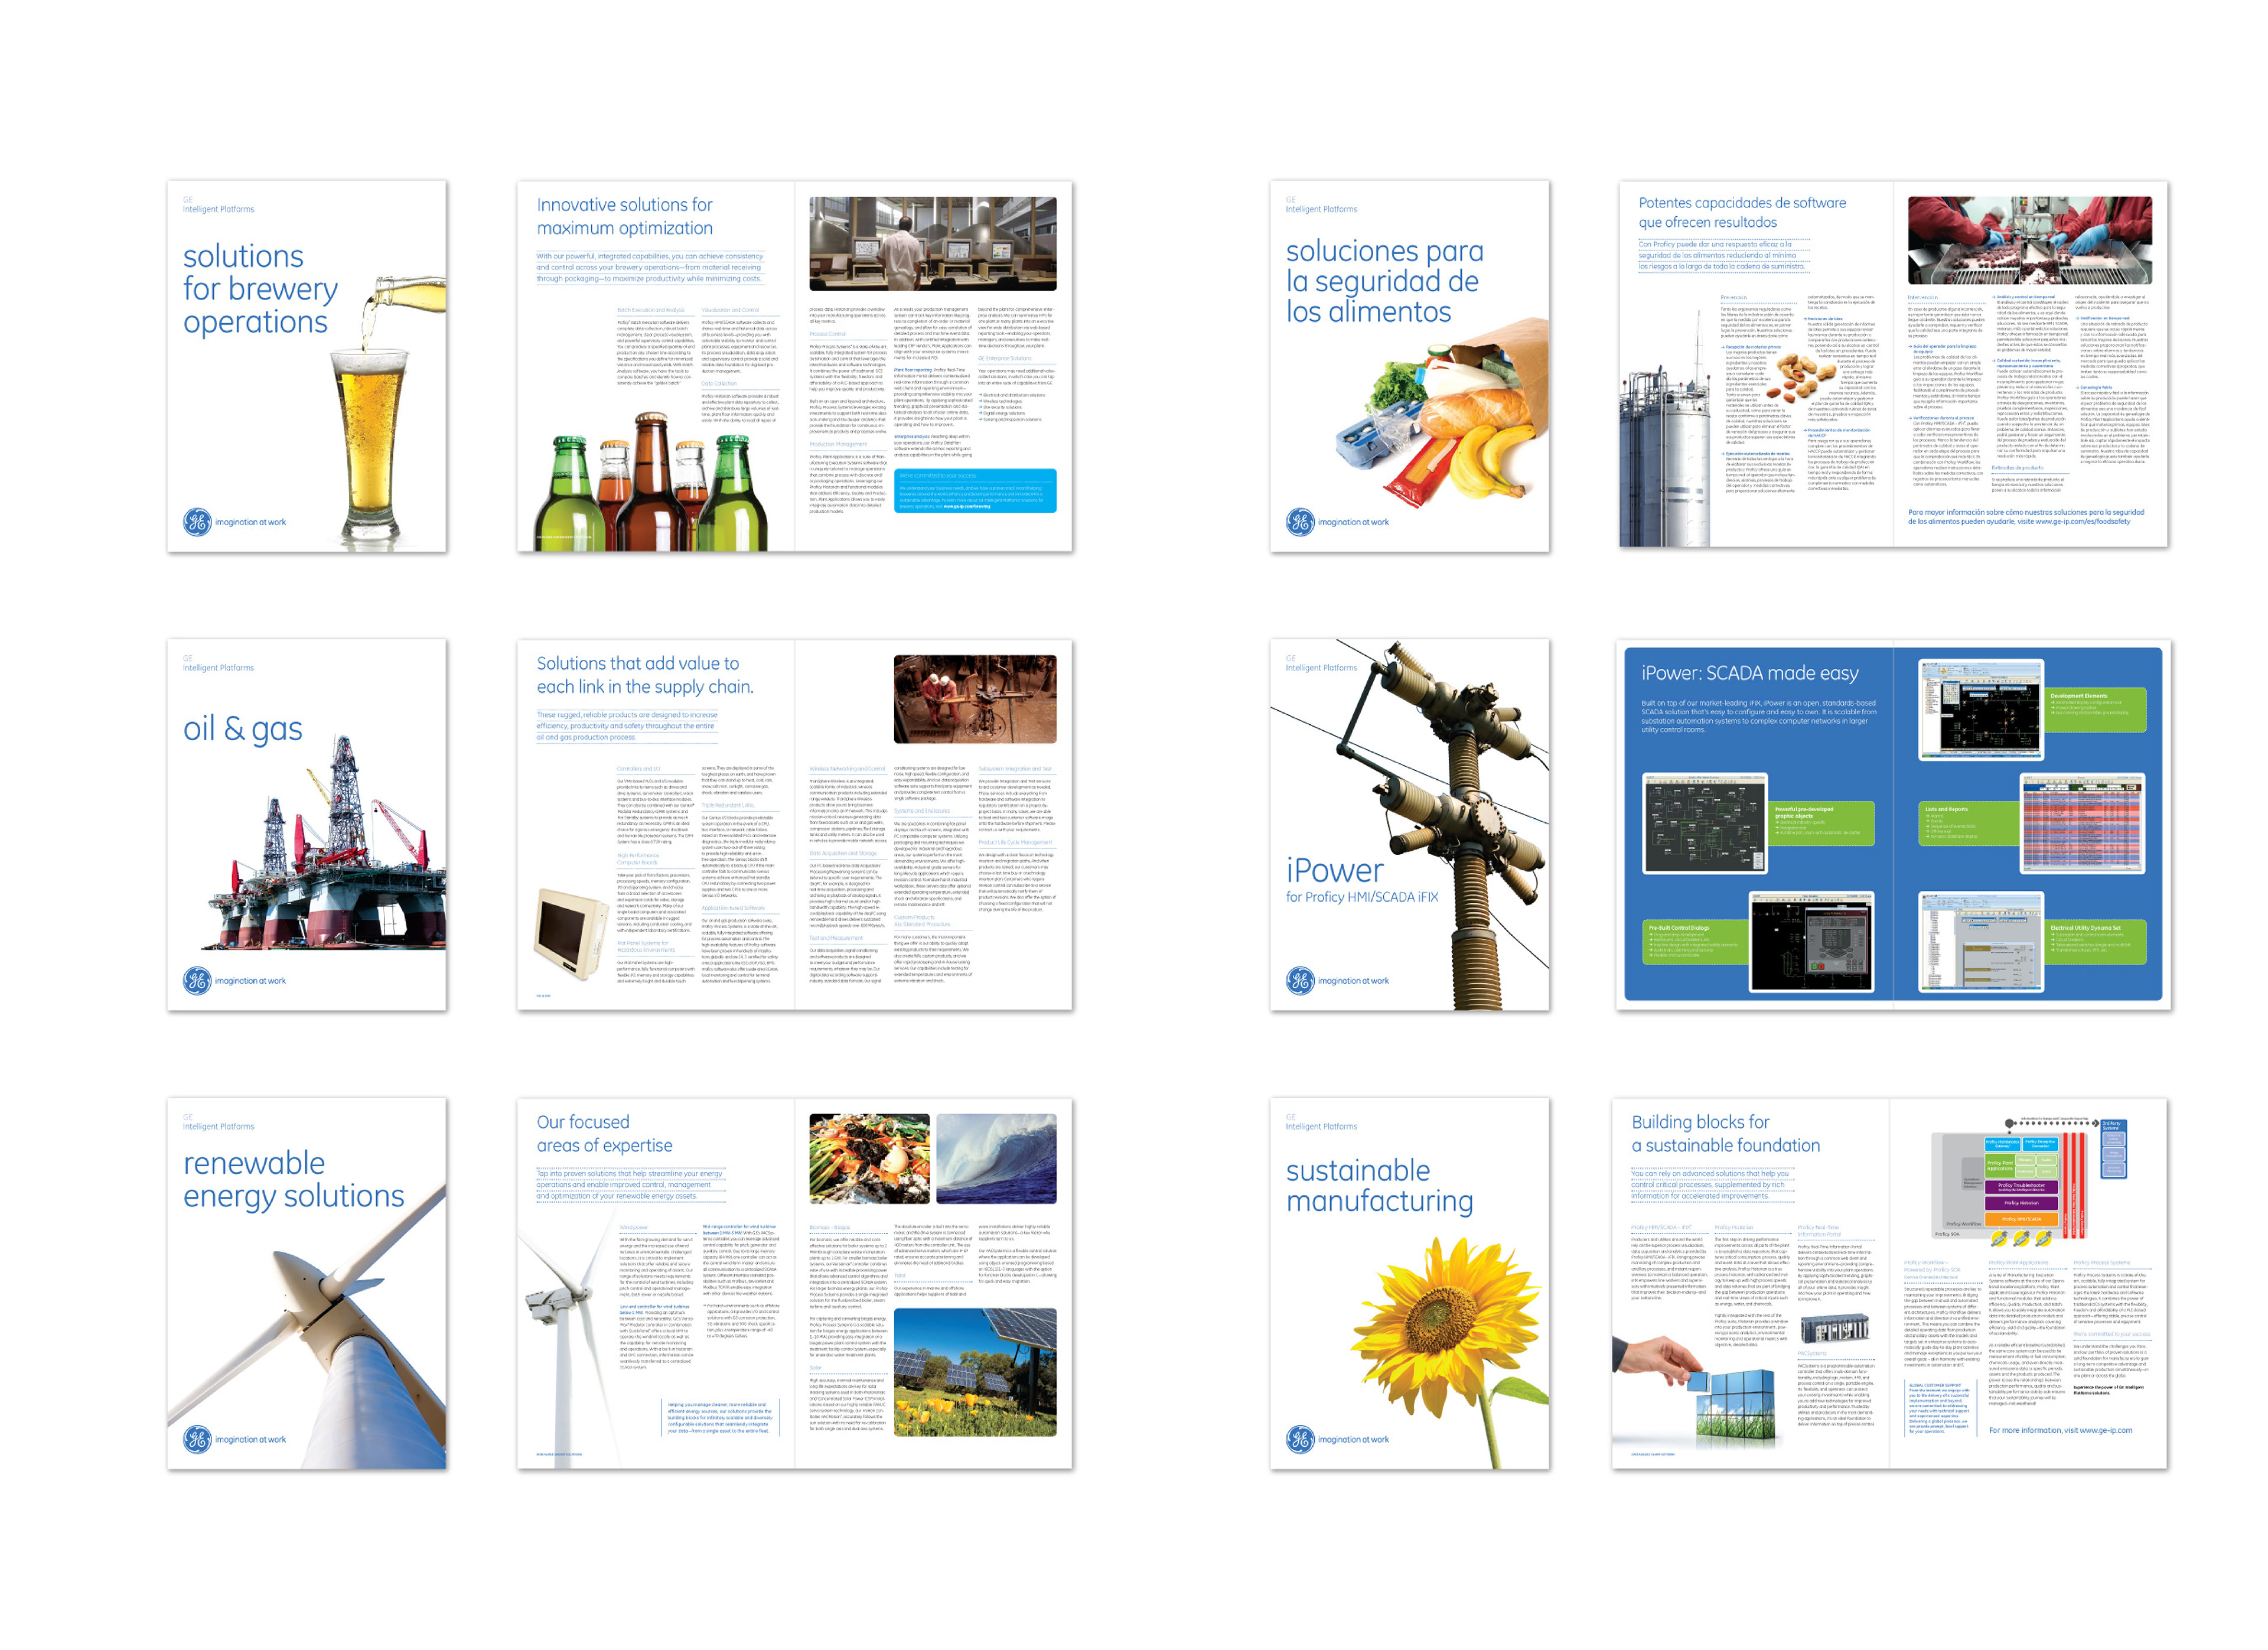Screen dimensions: 2268x1650
Task: Click the GE logo on sustainable manufacturing cover
Action: tap(1300, 1439)
